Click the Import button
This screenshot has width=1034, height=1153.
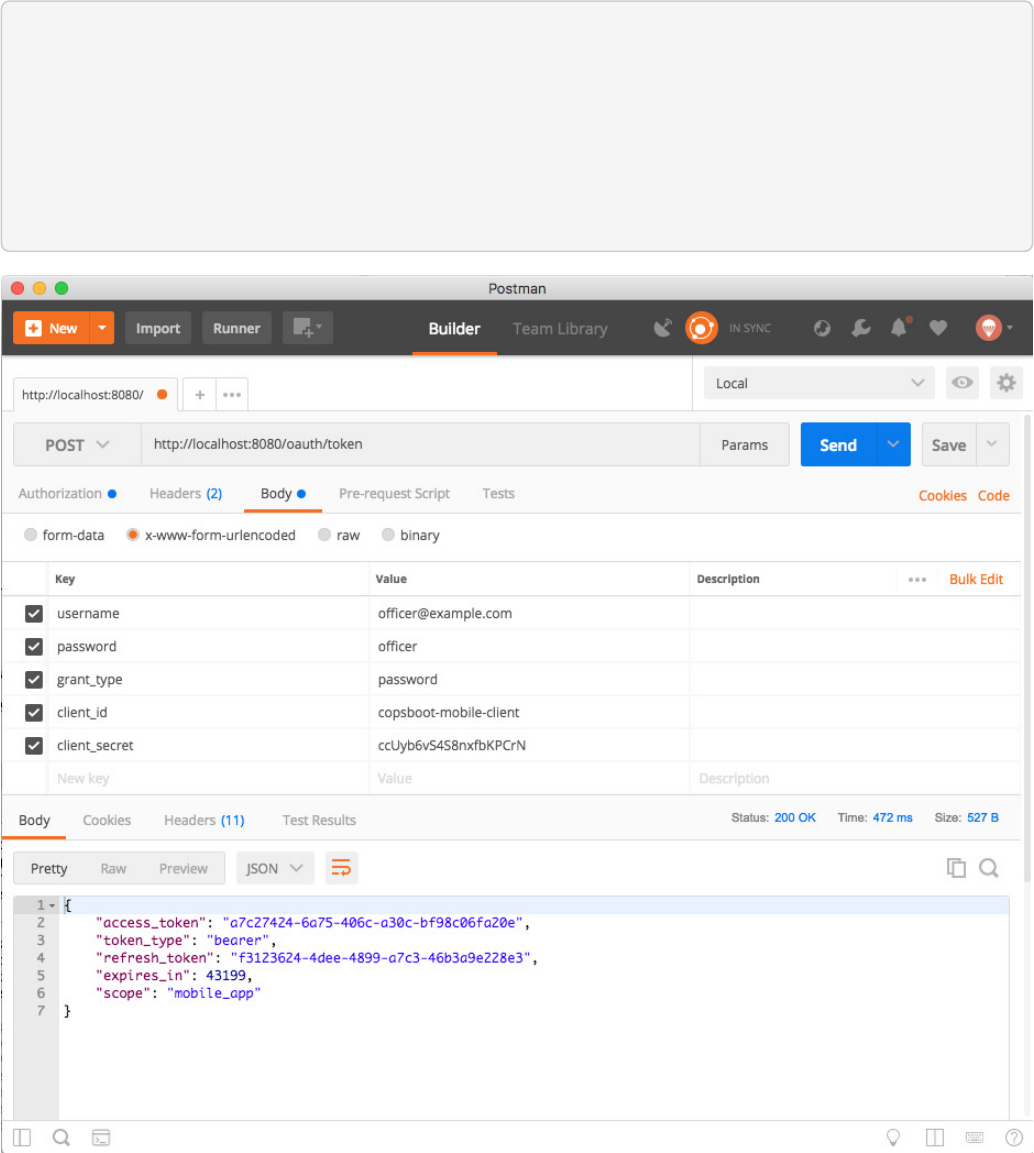(157, 328)
